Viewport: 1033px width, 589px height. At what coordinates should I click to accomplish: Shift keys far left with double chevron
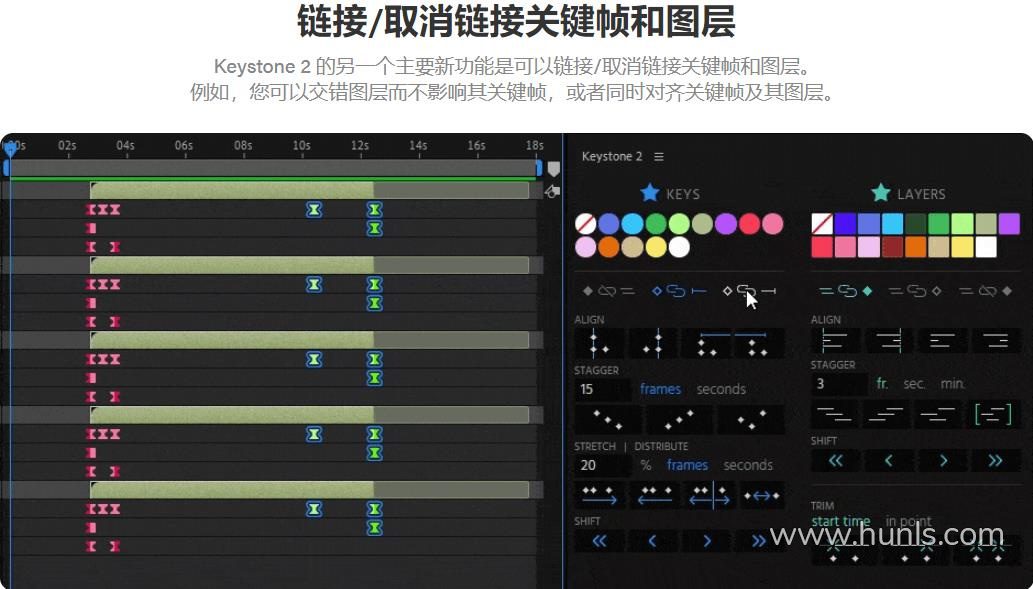pyautogui.click(x=600, y=541)
